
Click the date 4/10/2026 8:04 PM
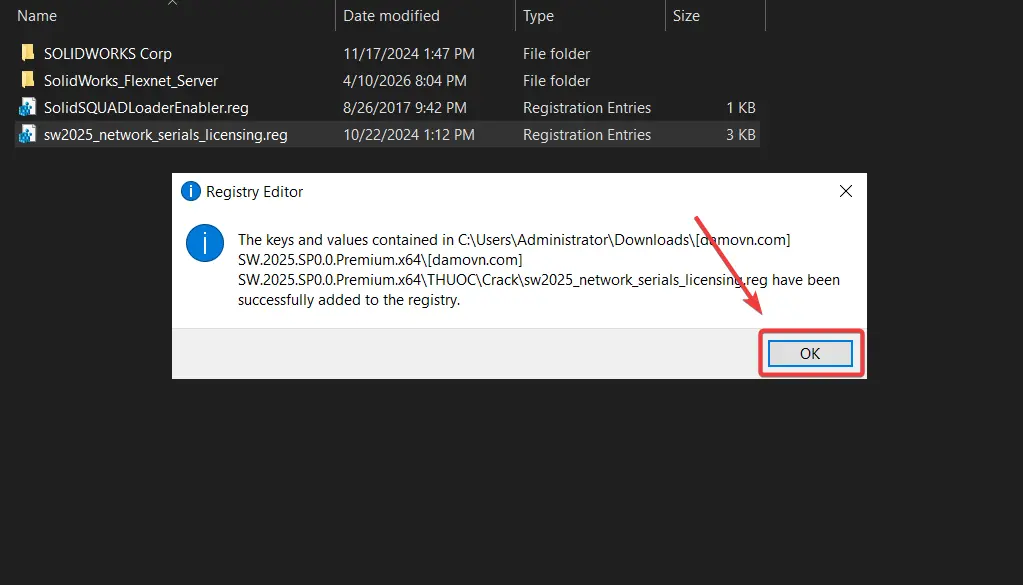tap(405, 81)
